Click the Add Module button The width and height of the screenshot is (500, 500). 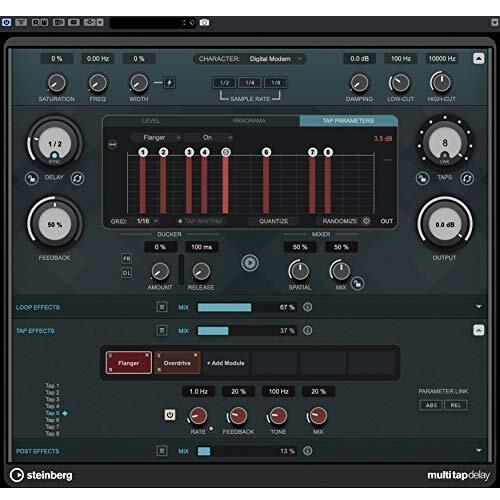[x=226, y=363]
